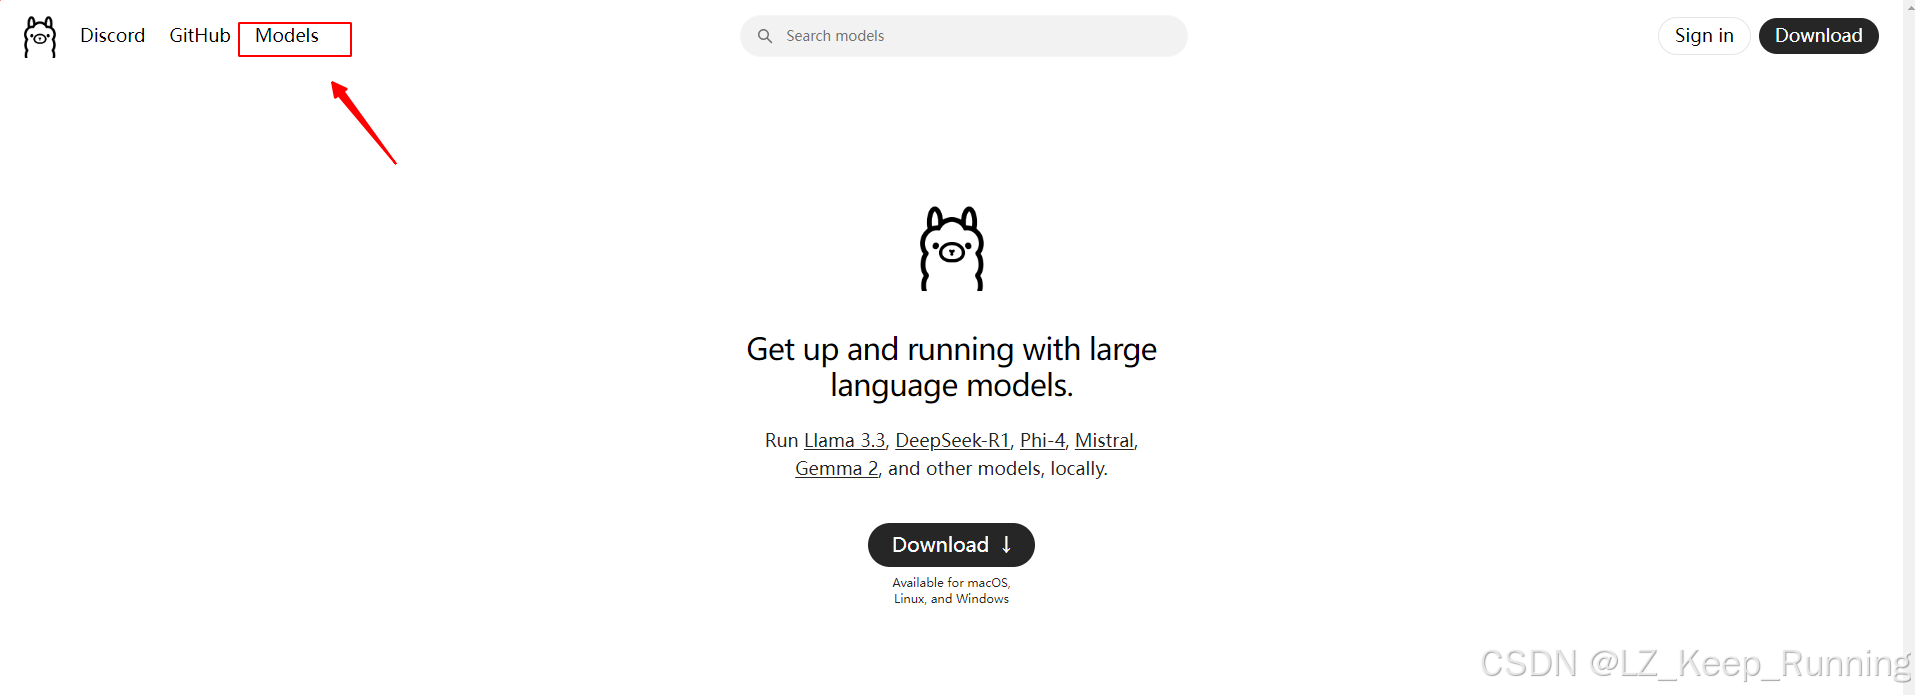1915x695 pixels.
Task: Open the Gemma 2 link
Action: click(837, 469)
